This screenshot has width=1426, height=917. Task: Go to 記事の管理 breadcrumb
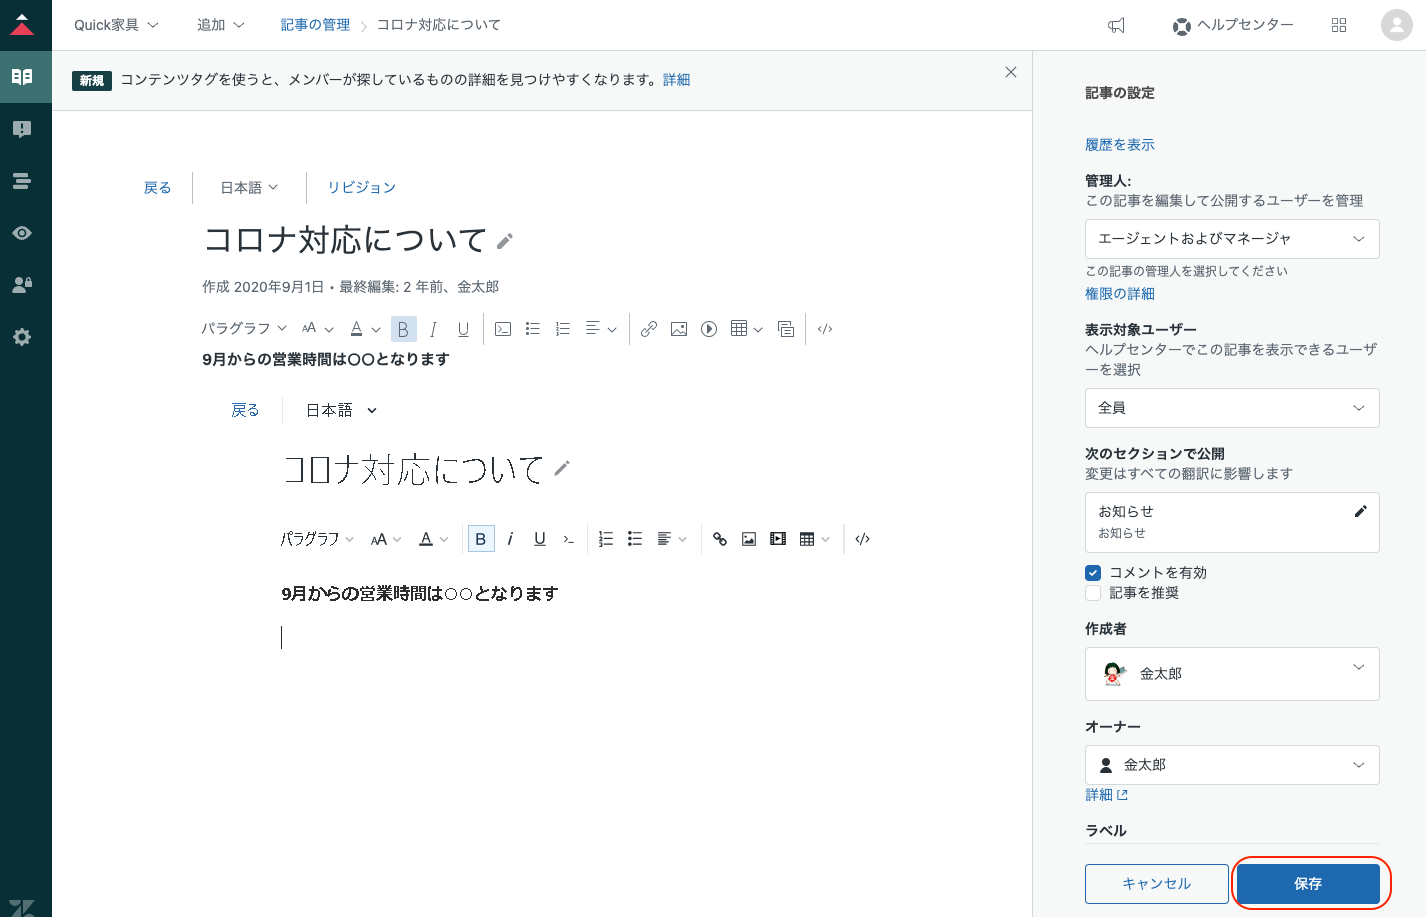315,25
